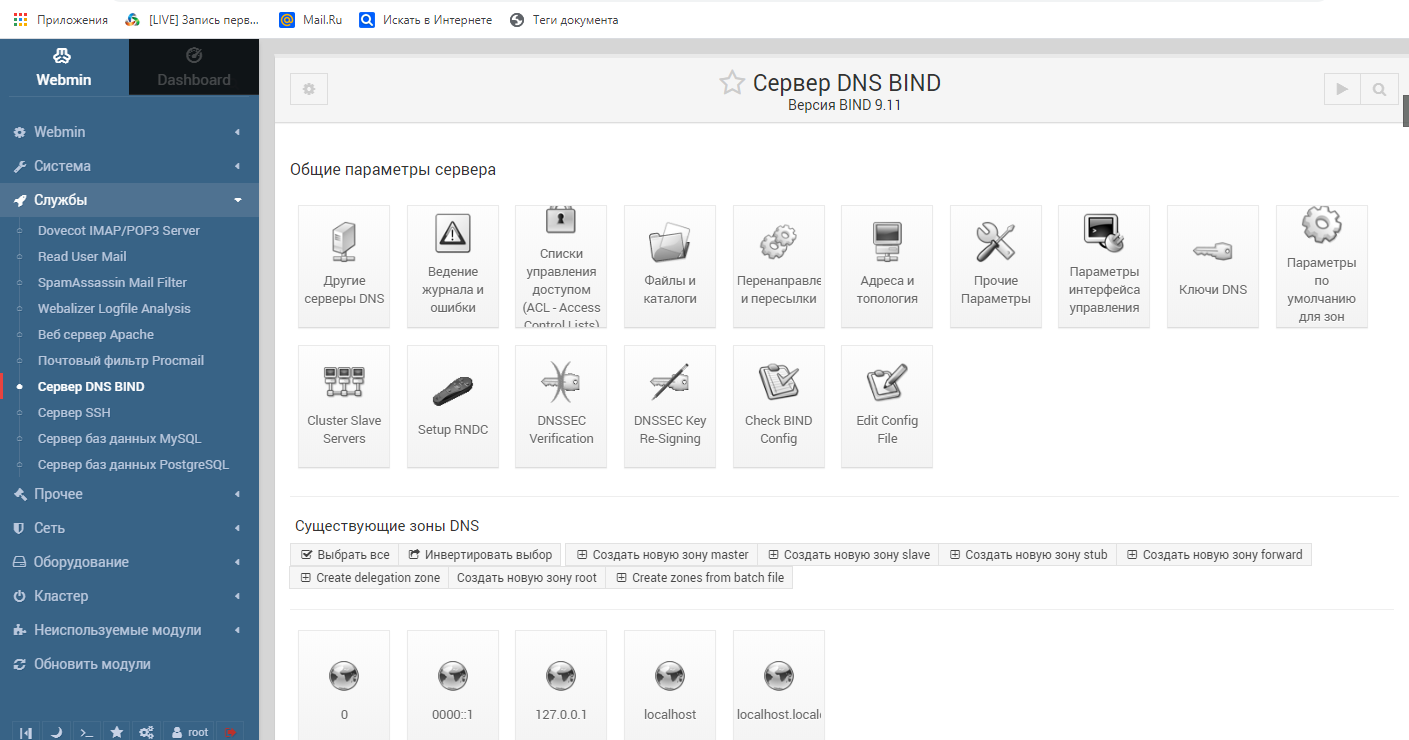Viewport: 1409px width, 740px height.
Task: Click the page vertical scrollbar
Action: tap(1403, 110)
